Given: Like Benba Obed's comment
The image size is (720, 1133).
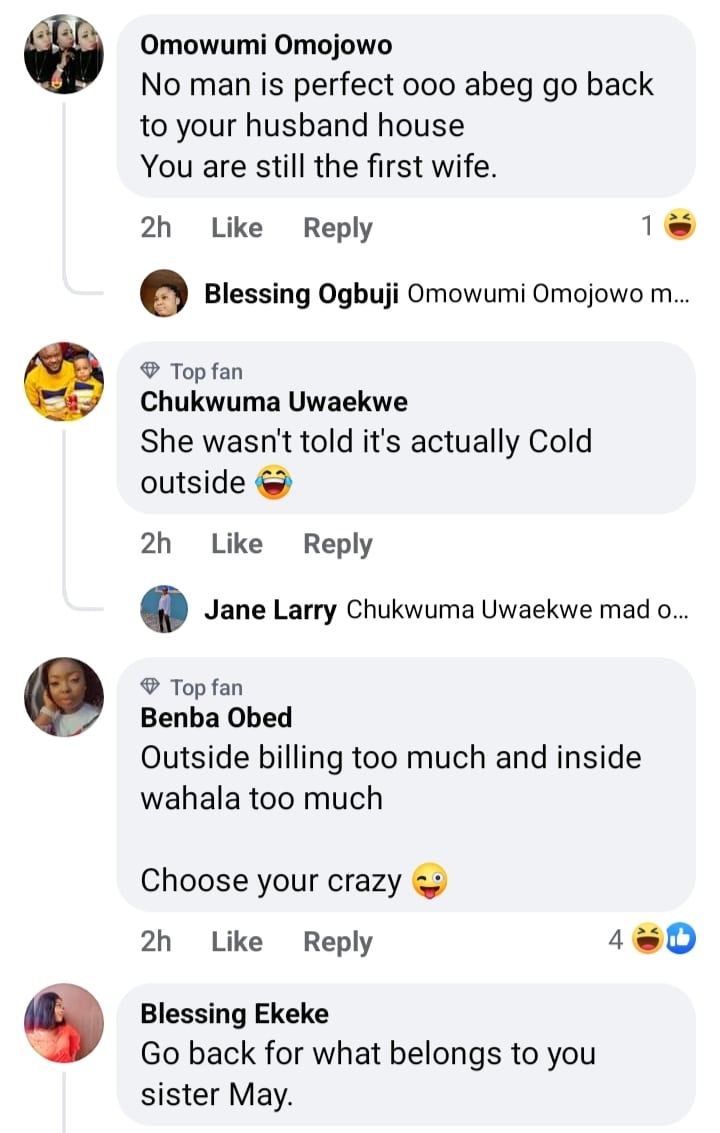Looking at the screenshot, I should pos(237,942).
